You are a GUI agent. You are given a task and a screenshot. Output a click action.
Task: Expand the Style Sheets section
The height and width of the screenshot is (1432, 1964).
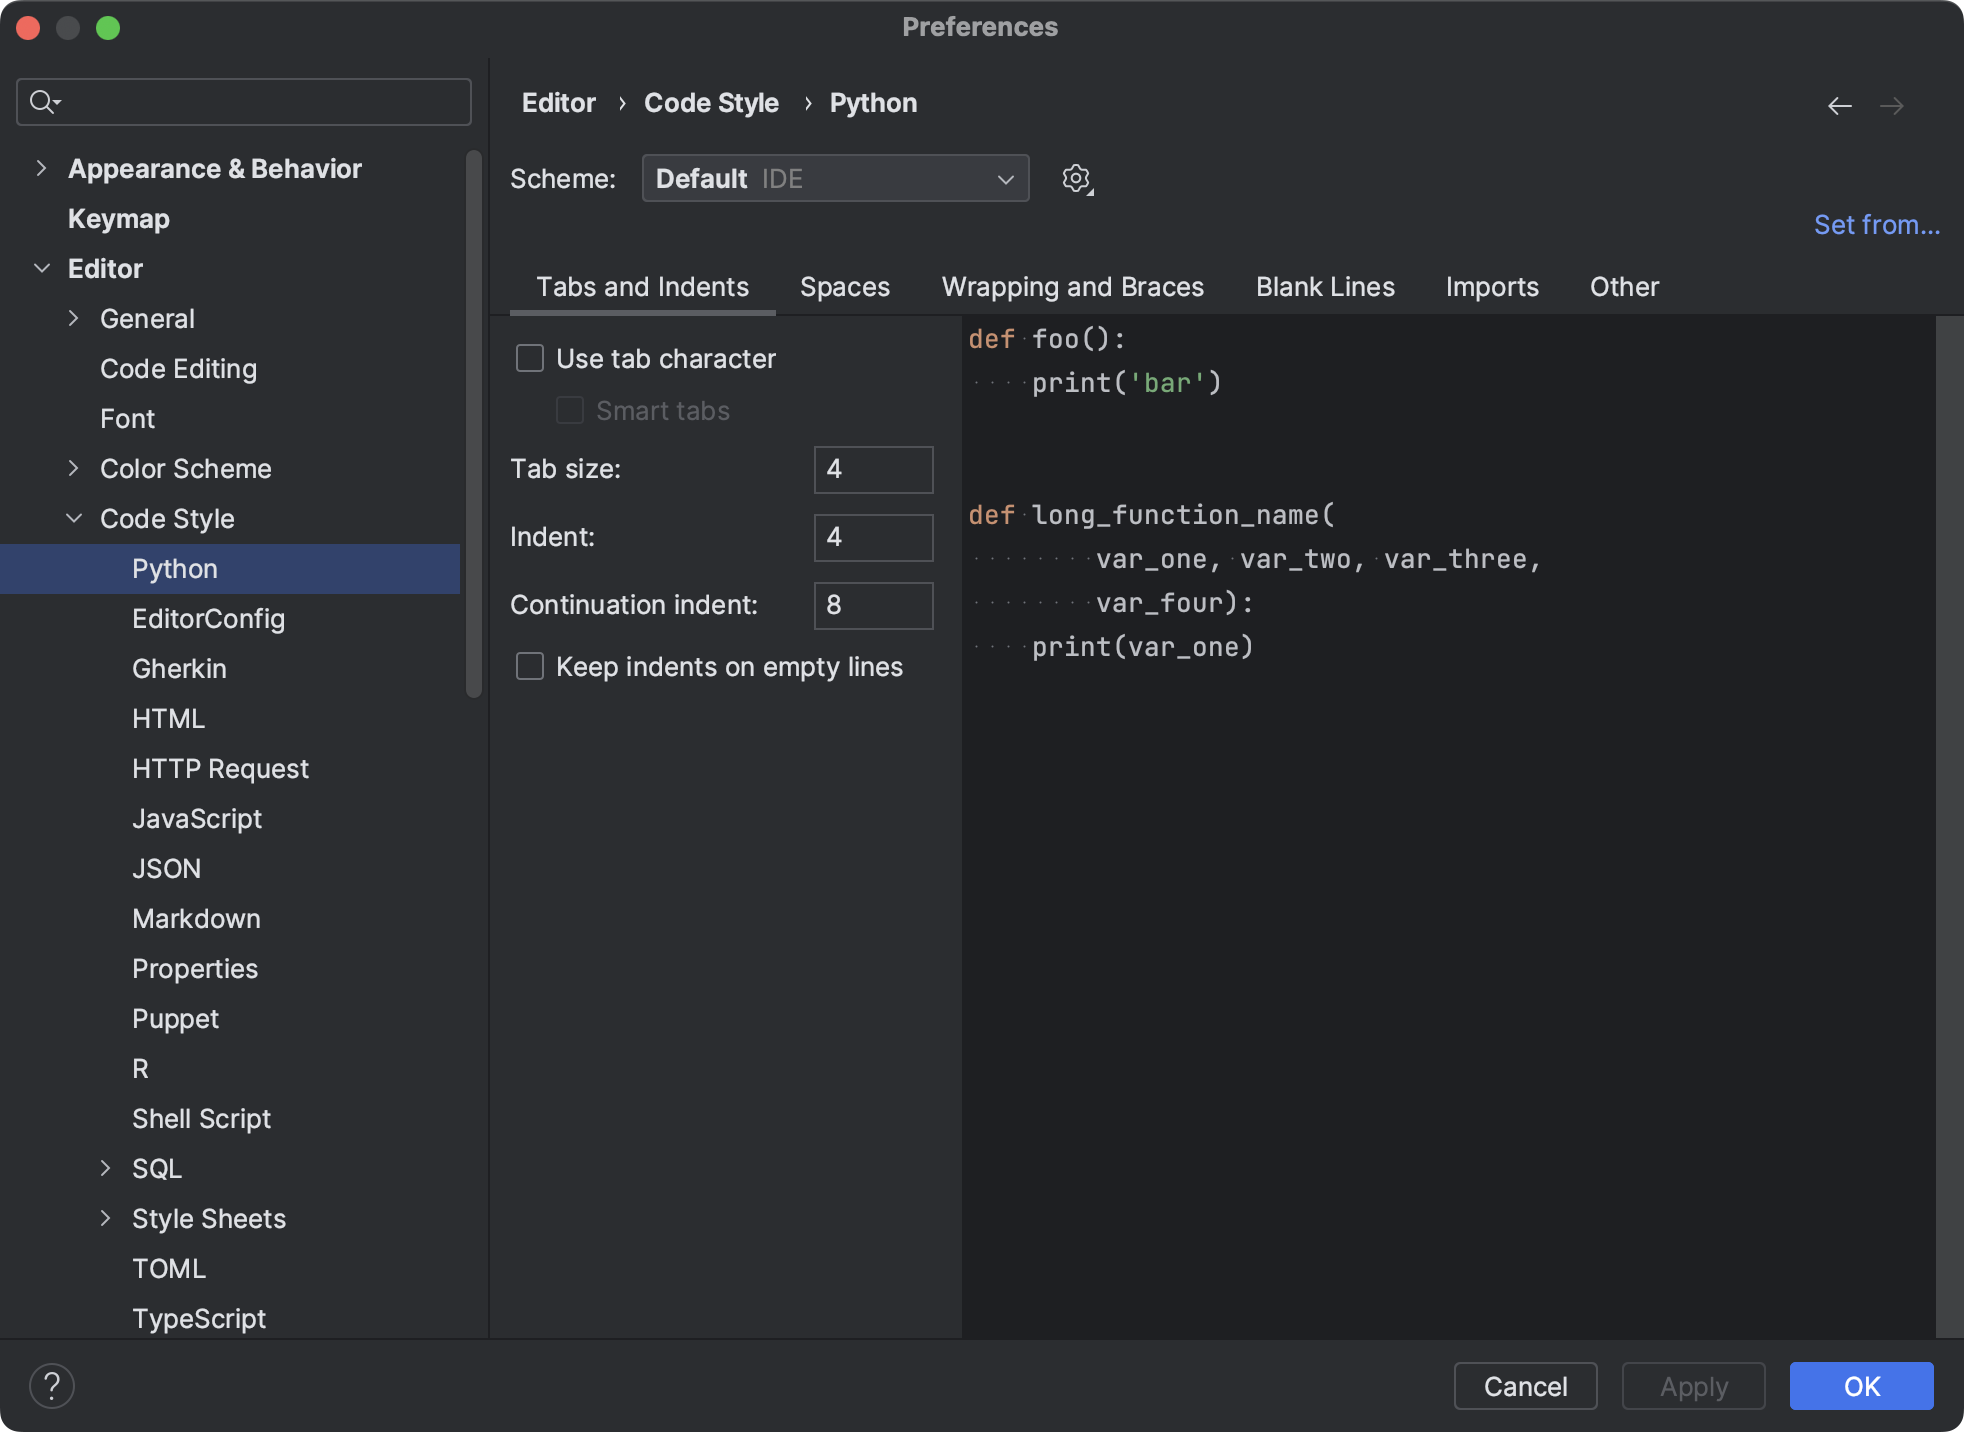(105, 1218)
